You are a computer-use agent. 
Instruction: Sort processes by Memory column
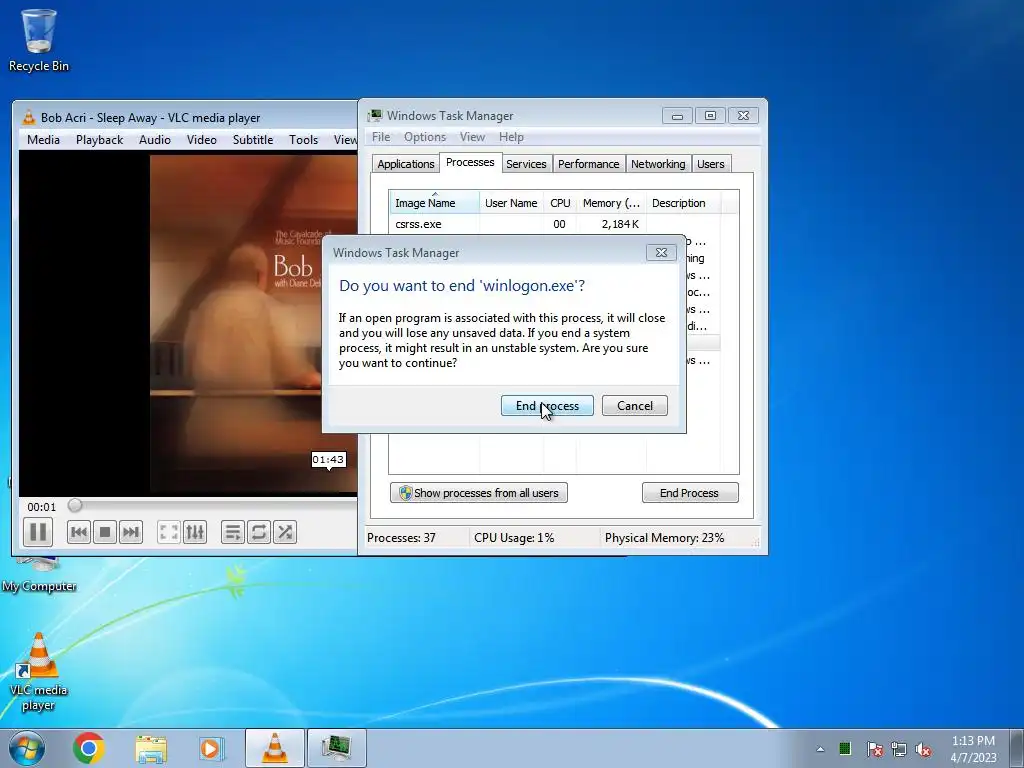tap(611, 203)
